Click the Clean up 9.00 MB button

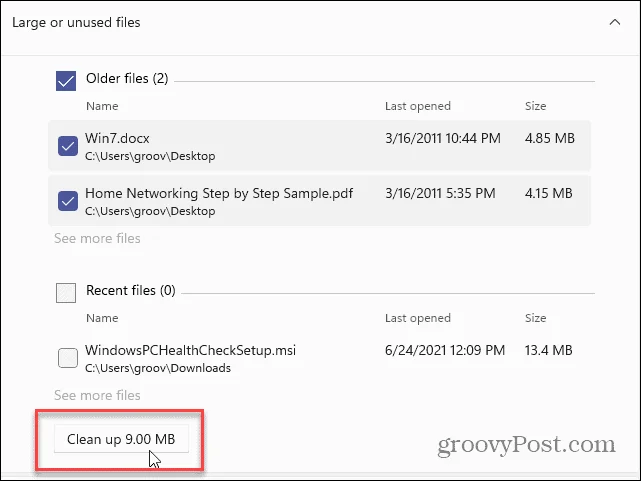click(x=121, y=439)
